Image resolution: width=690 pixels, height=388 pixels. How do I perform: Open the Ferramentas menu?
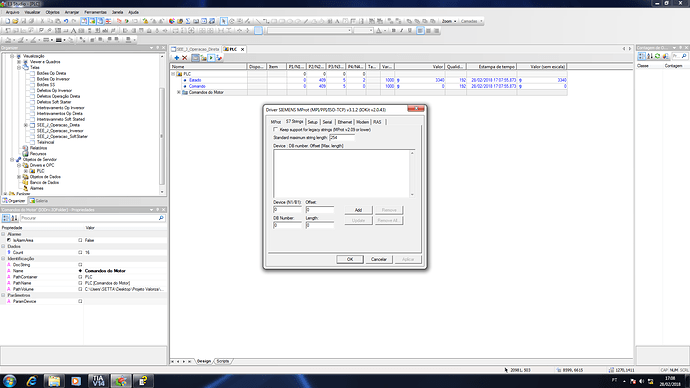pyautogui.click(x=95, y=12)
